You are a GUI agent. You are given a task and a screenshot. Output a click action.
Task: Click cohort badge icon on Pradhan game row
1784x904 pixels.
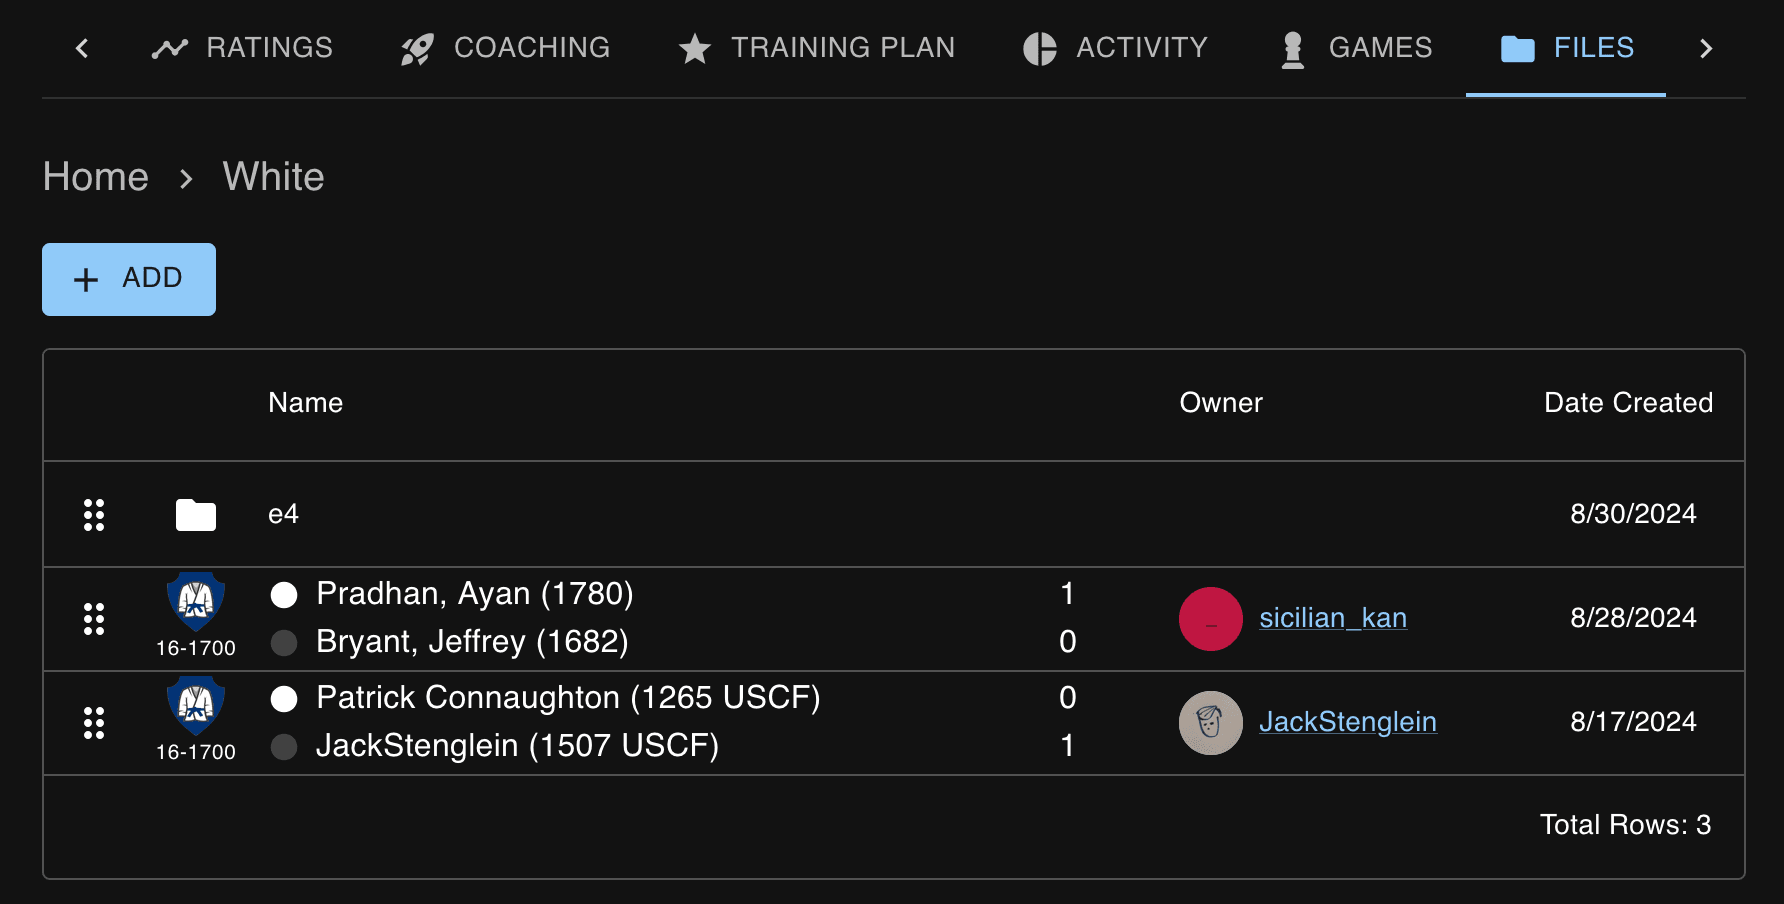point(196,602)
